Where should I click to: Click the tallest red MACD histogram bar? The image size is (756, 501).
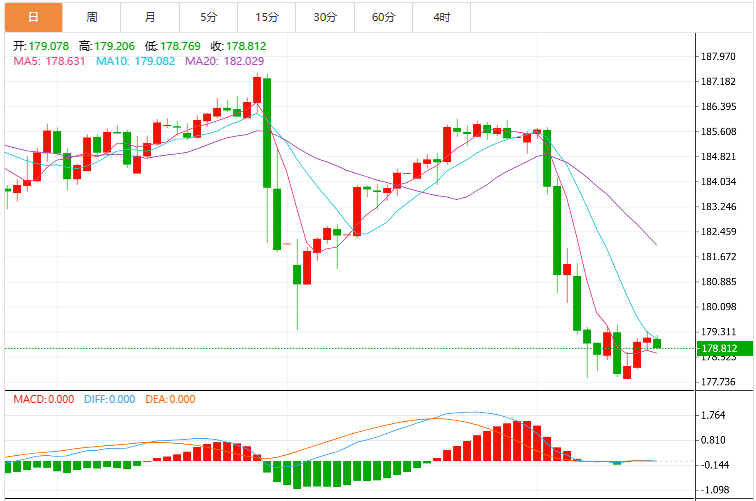[x=517, y=441]
